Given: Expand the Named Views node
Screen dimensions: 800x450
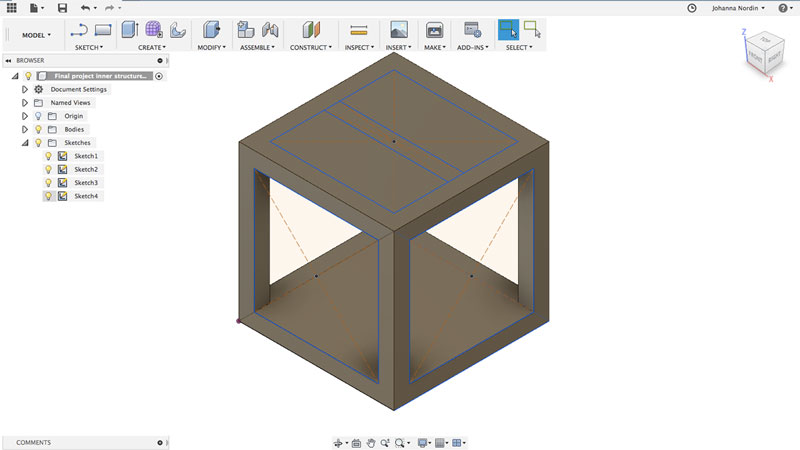Looking at the screenshot, I should 24,103.
